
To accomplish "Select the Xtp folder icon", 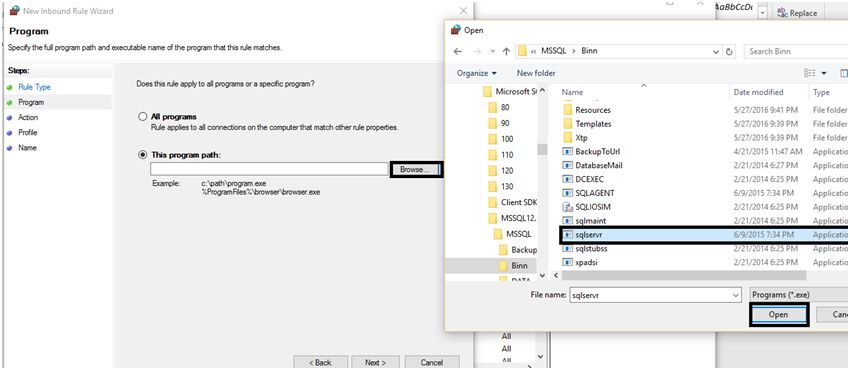I will coord(568,138).
